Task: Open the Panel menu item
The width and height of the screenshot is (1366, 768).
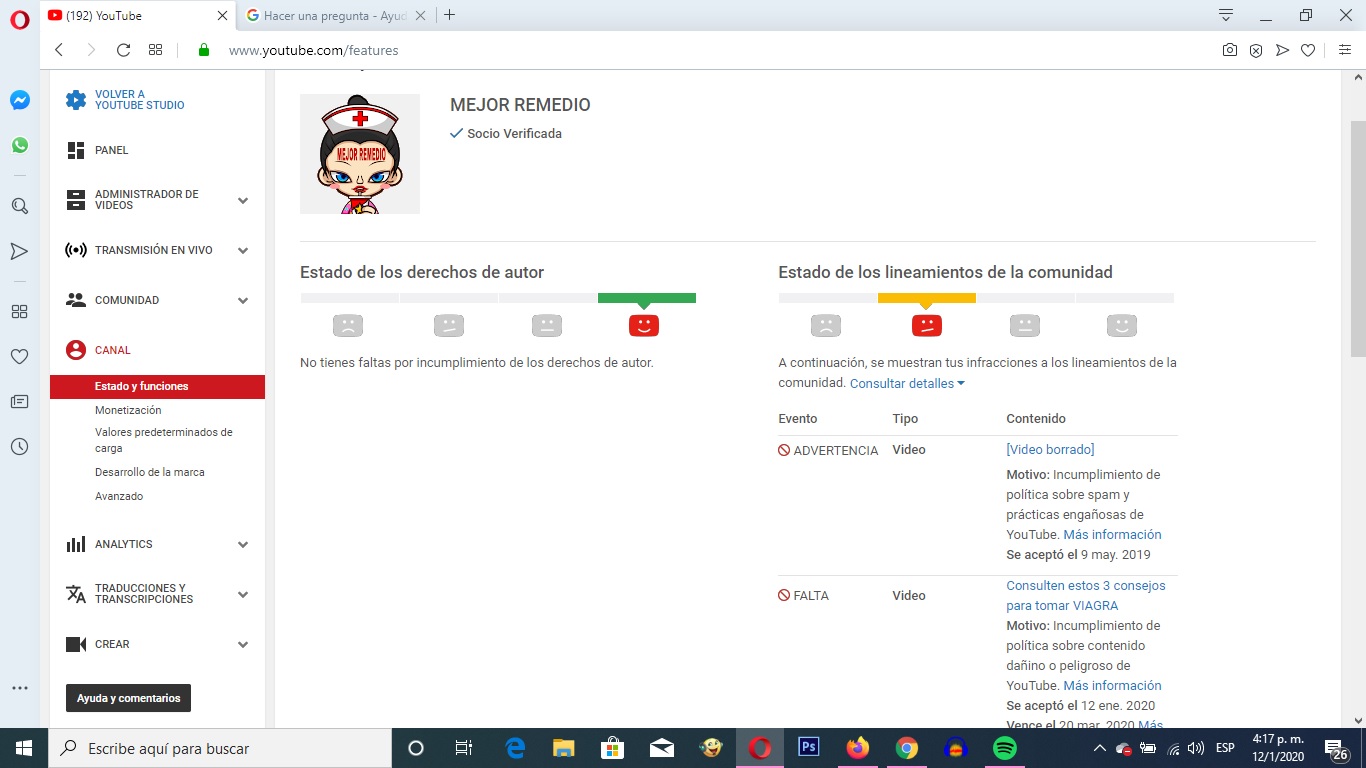Action: pos(111,150)
